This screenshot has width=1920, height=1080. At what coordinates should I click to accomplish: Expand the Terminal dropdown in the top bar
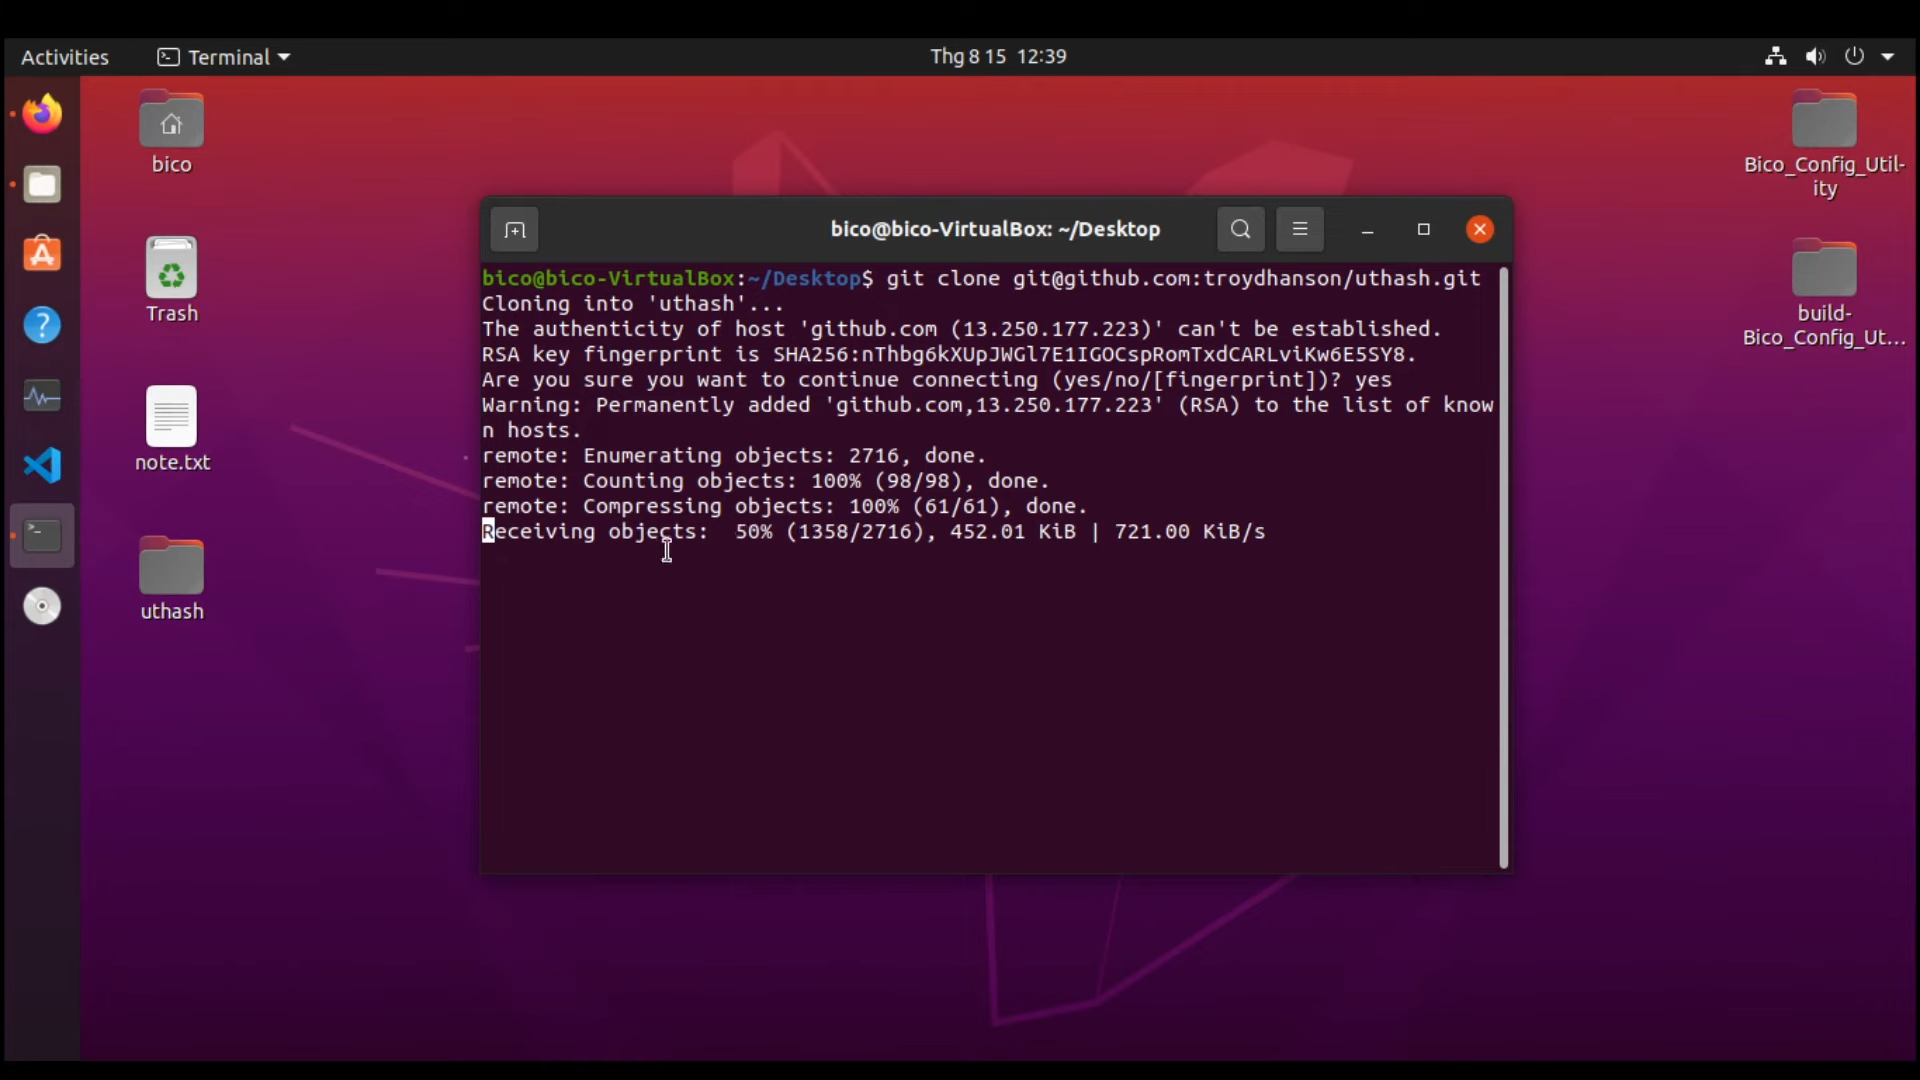223,56
